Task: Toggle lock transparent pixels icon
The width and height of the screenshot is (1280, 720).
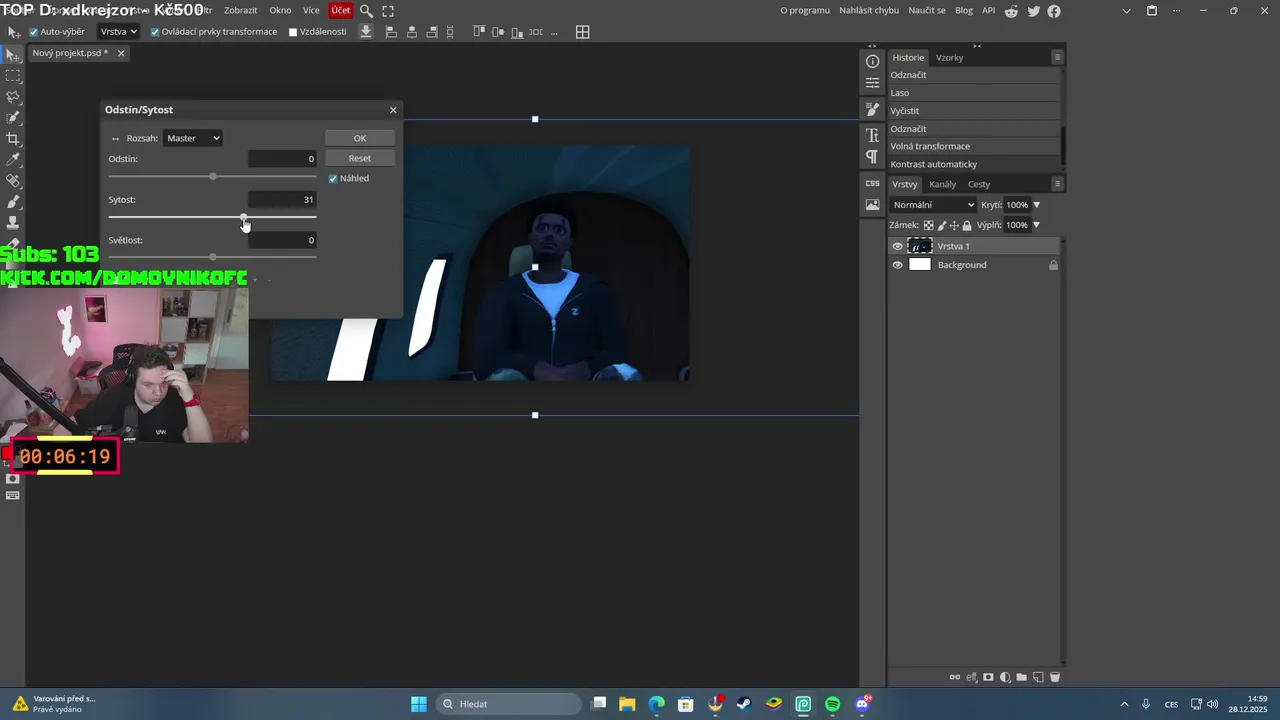Action: click(x=928, y=225)
